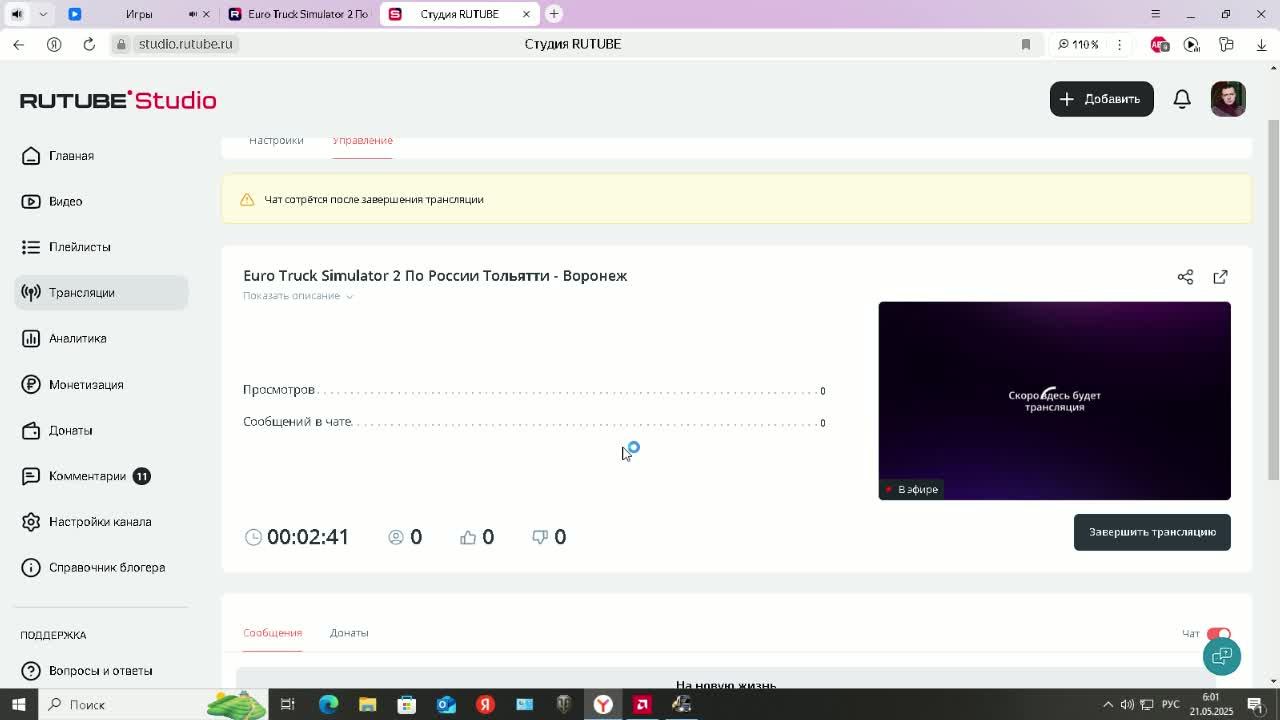Switch to the Euro Truck Simulator browser tab

tap(298, 14)
